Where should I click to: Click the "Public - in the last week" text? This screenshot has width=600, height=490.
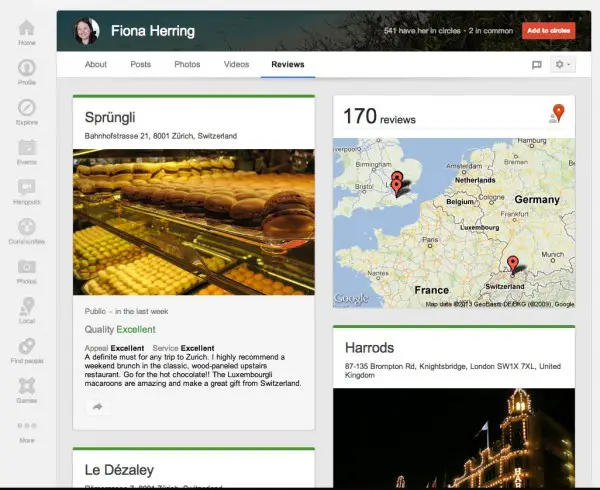126,311
